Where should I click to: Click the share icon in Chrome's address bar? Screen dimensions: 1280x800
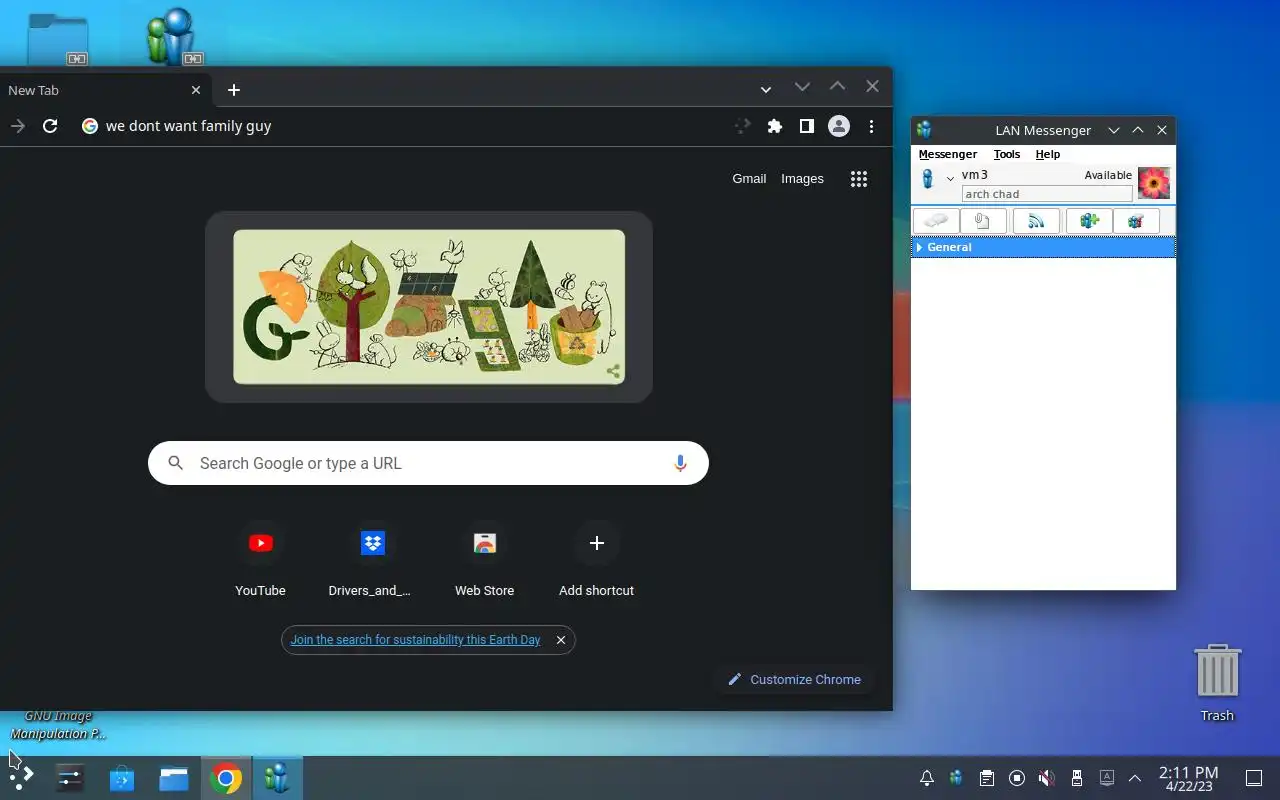coord(742,126)
